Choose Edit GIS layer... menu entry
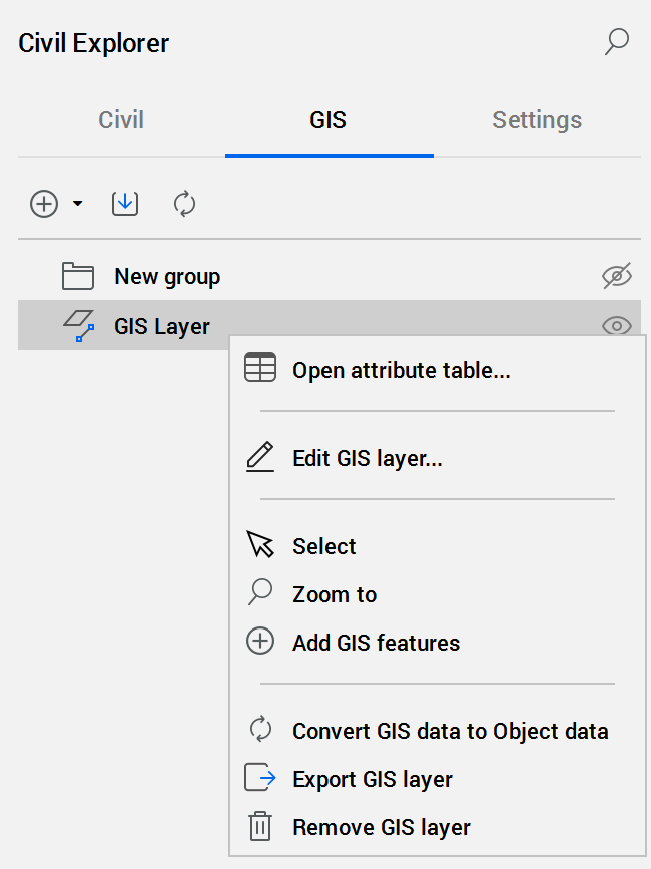 367,459
